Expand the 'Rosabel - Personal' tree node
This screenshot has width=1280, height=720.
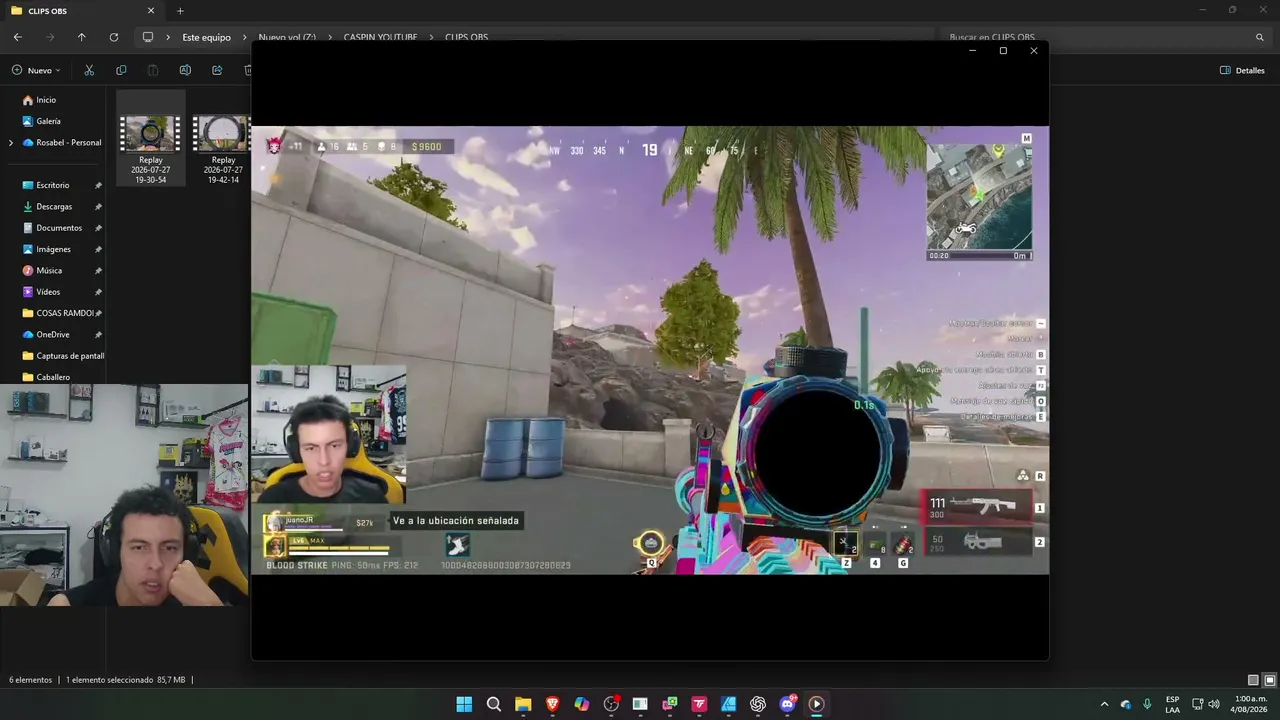point(11,143)
